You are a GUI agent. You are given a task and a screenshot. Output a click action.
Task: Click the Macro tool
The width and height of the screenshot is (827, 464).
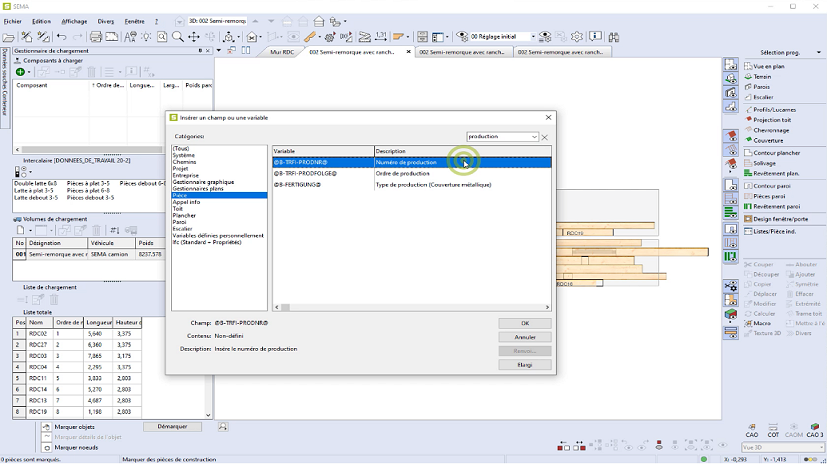point(762,323)
